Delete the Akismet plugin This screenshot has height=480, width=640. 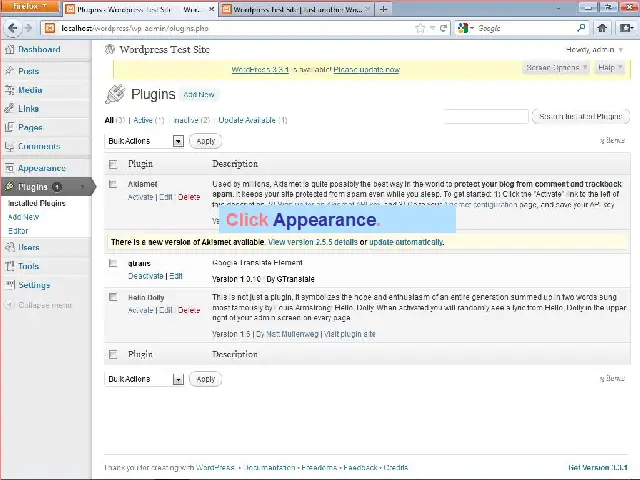[189, 197]
